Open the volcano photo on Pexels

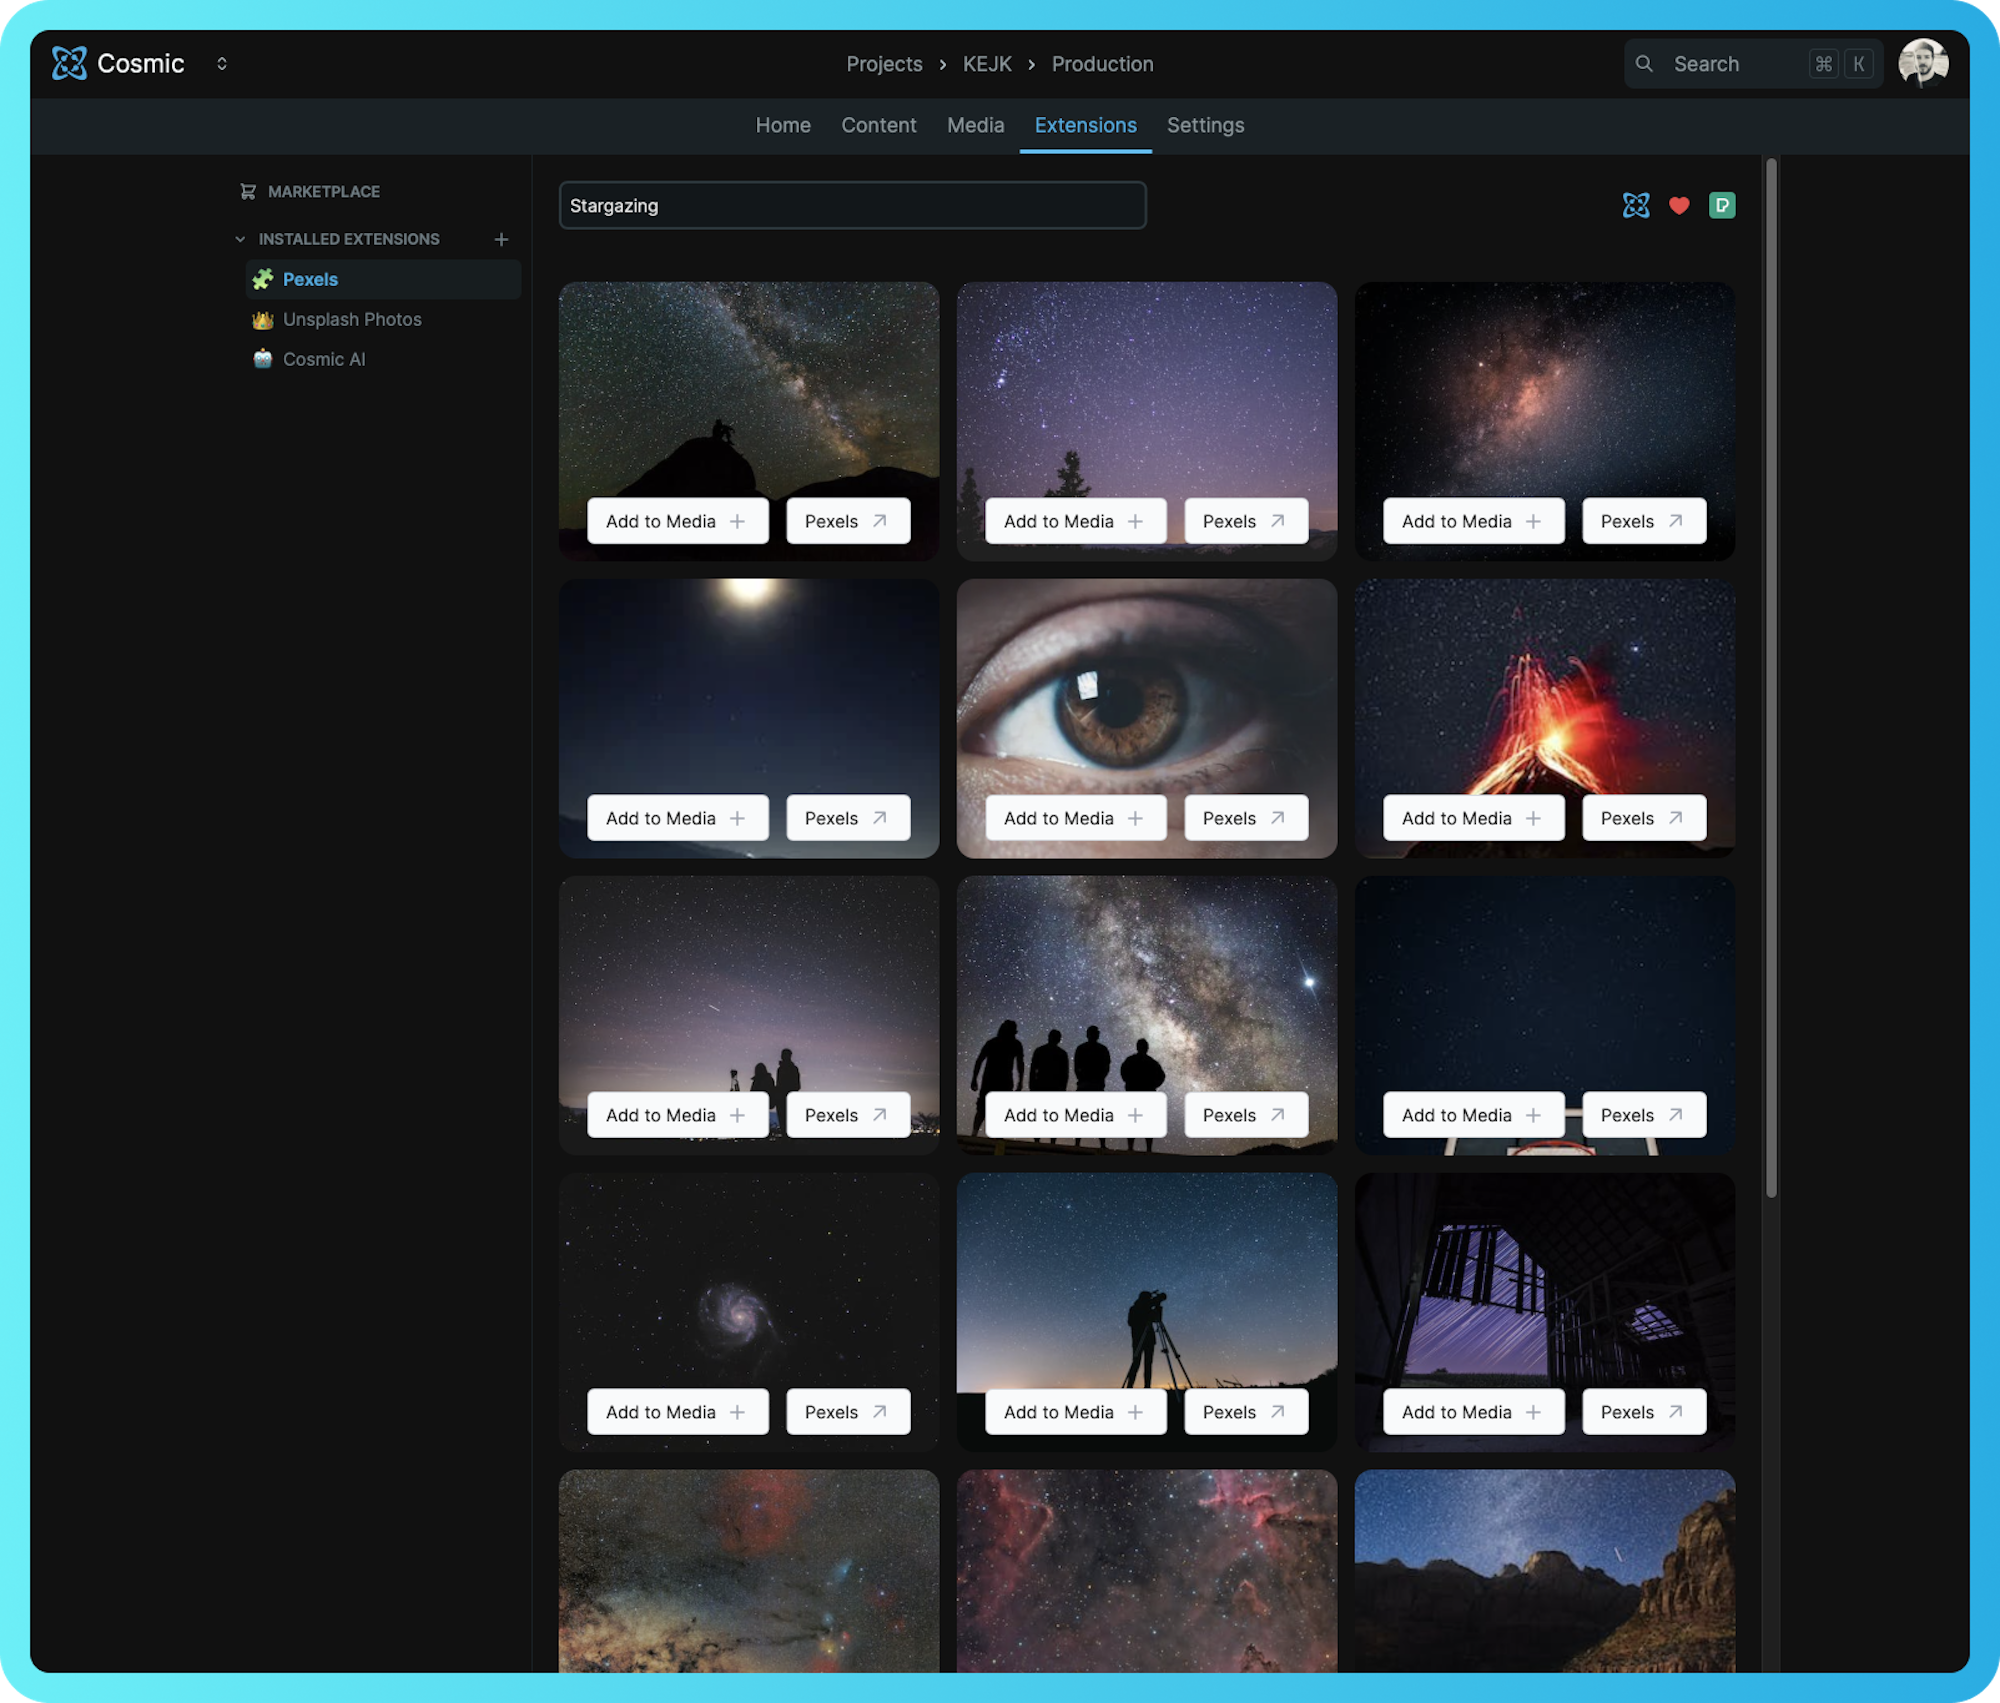point(1643,818)
